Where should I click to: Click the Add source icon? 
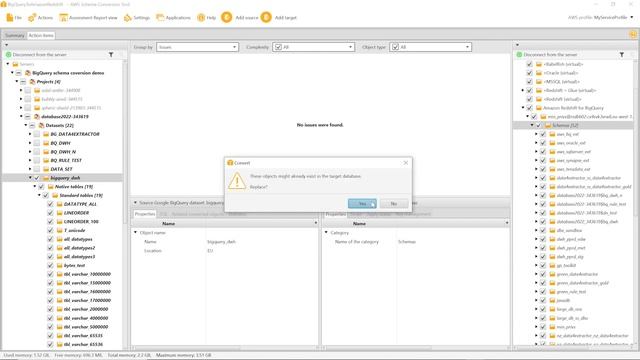pyautogui.click(x=227, y=17)
